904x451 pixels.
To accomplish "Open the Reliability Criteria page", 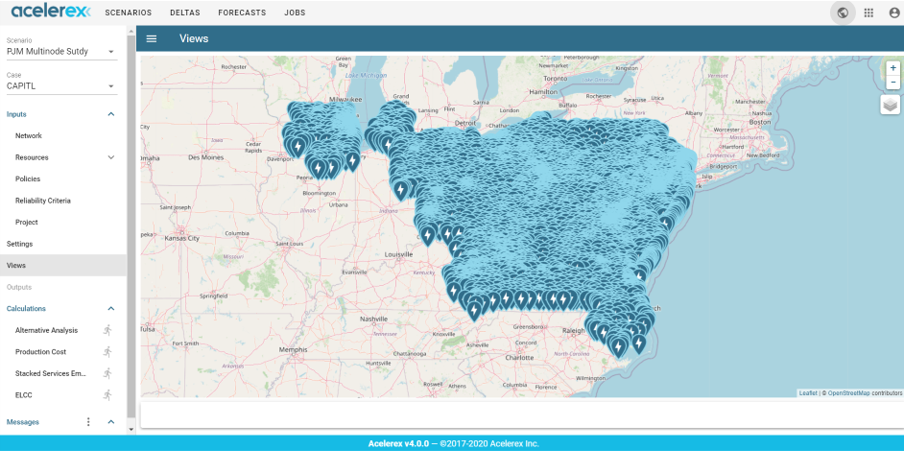I will (43, 201).
